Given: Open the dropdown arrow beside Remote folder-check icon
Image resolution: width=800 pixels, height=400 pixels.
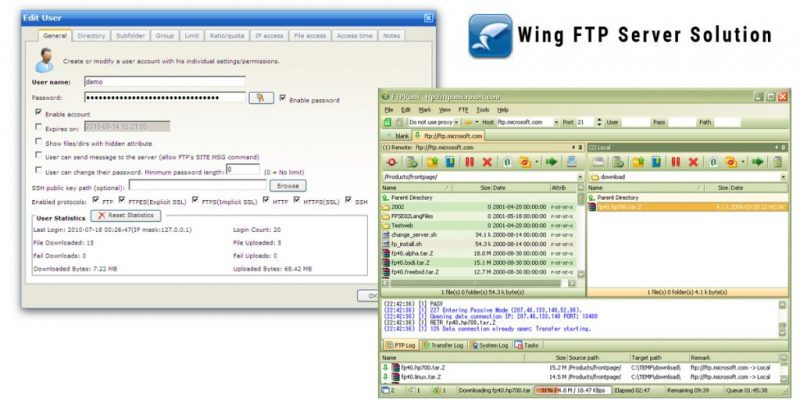Looking at the screenshot, I should pyautogui.click(x=537, y=162).
